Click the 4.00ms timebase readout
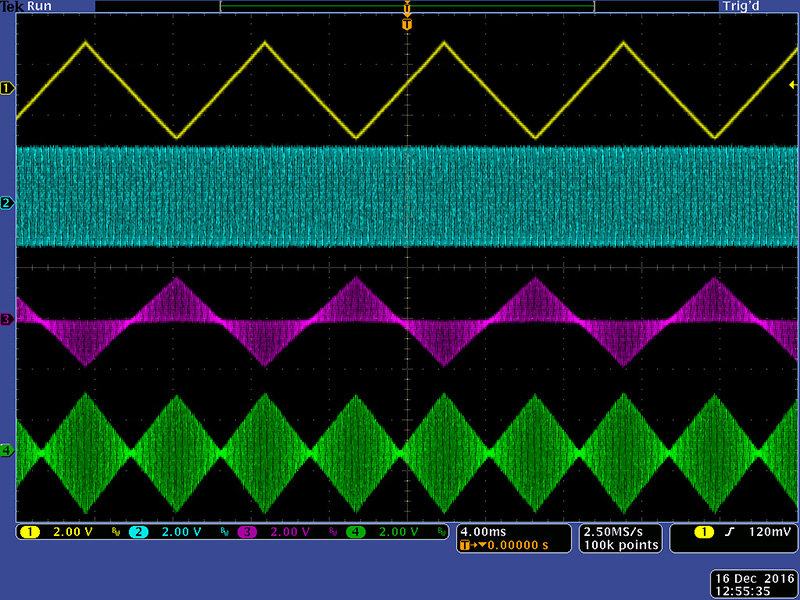This screenshot has height=600, width=800. click(480, 531)
